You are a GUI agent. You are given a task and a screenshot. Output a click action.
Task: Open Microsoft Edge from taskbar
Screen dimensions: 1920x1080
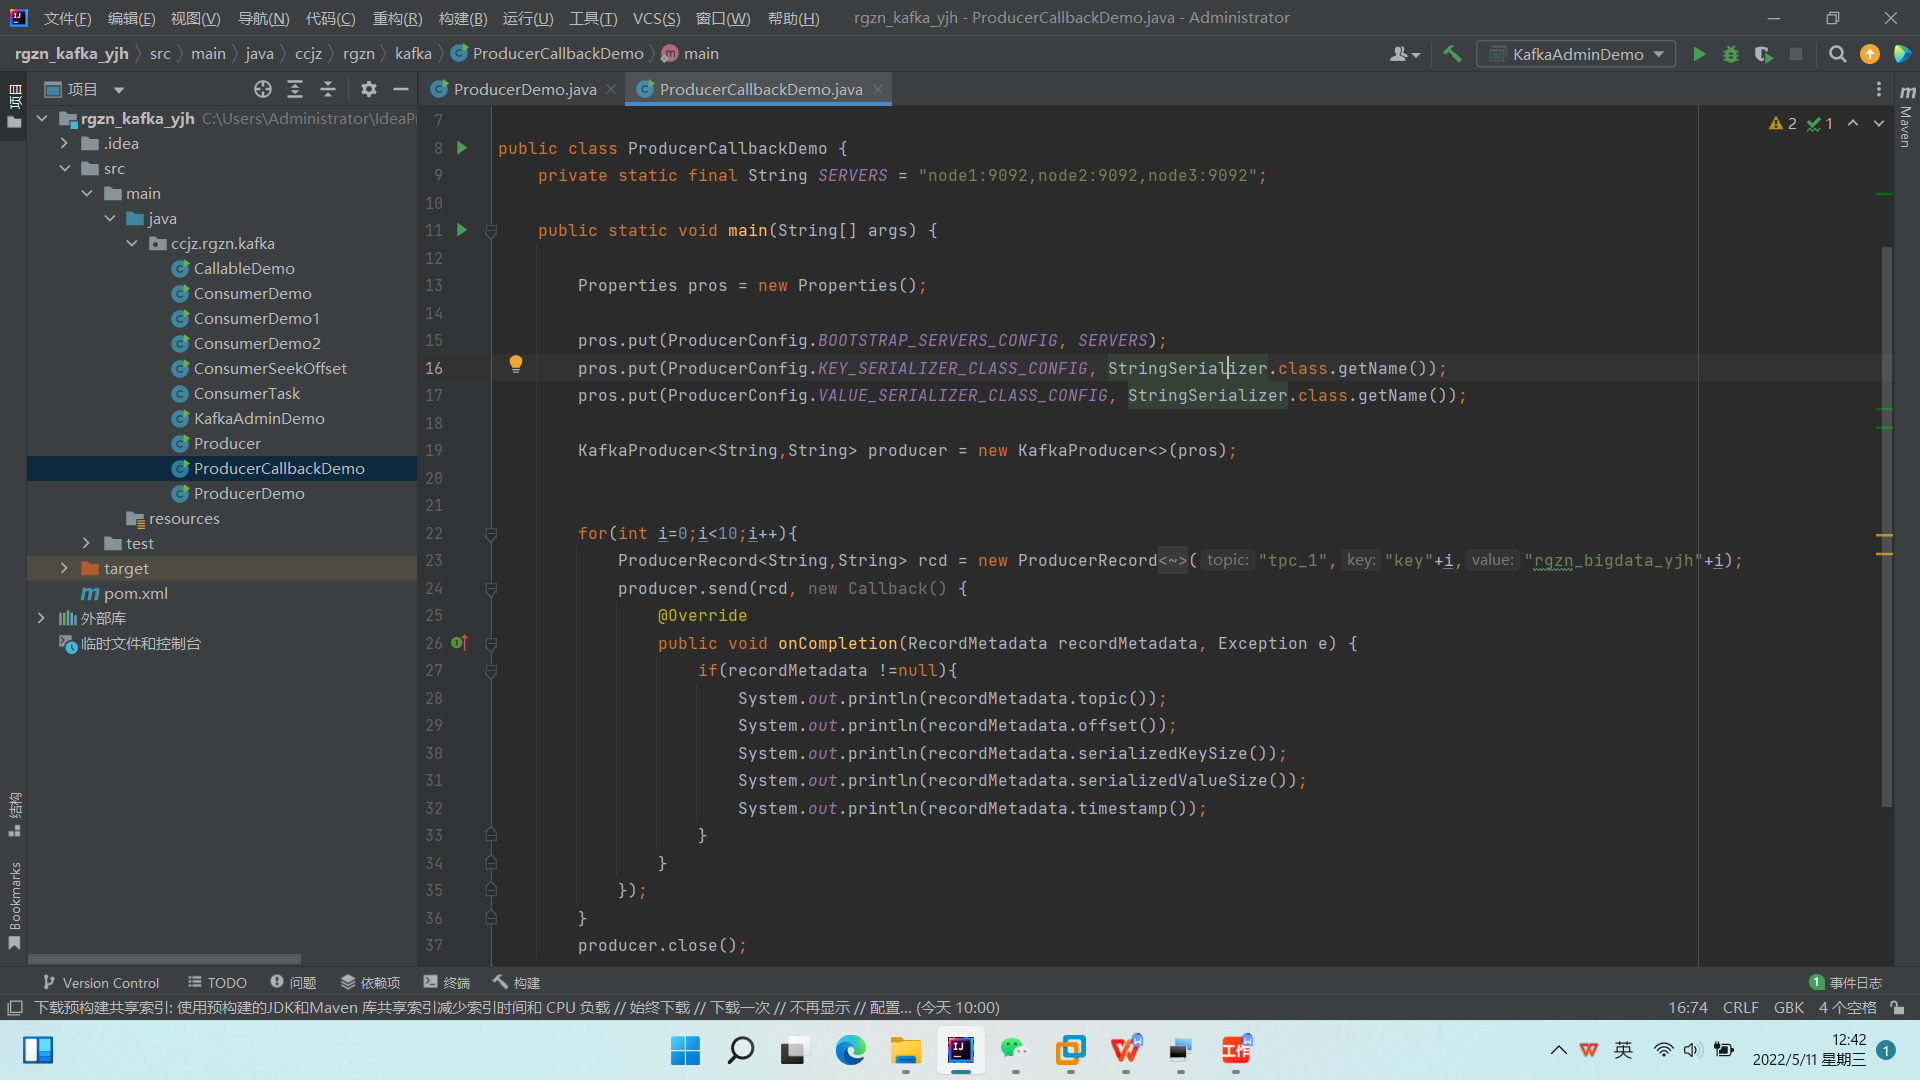(850, 1050)
